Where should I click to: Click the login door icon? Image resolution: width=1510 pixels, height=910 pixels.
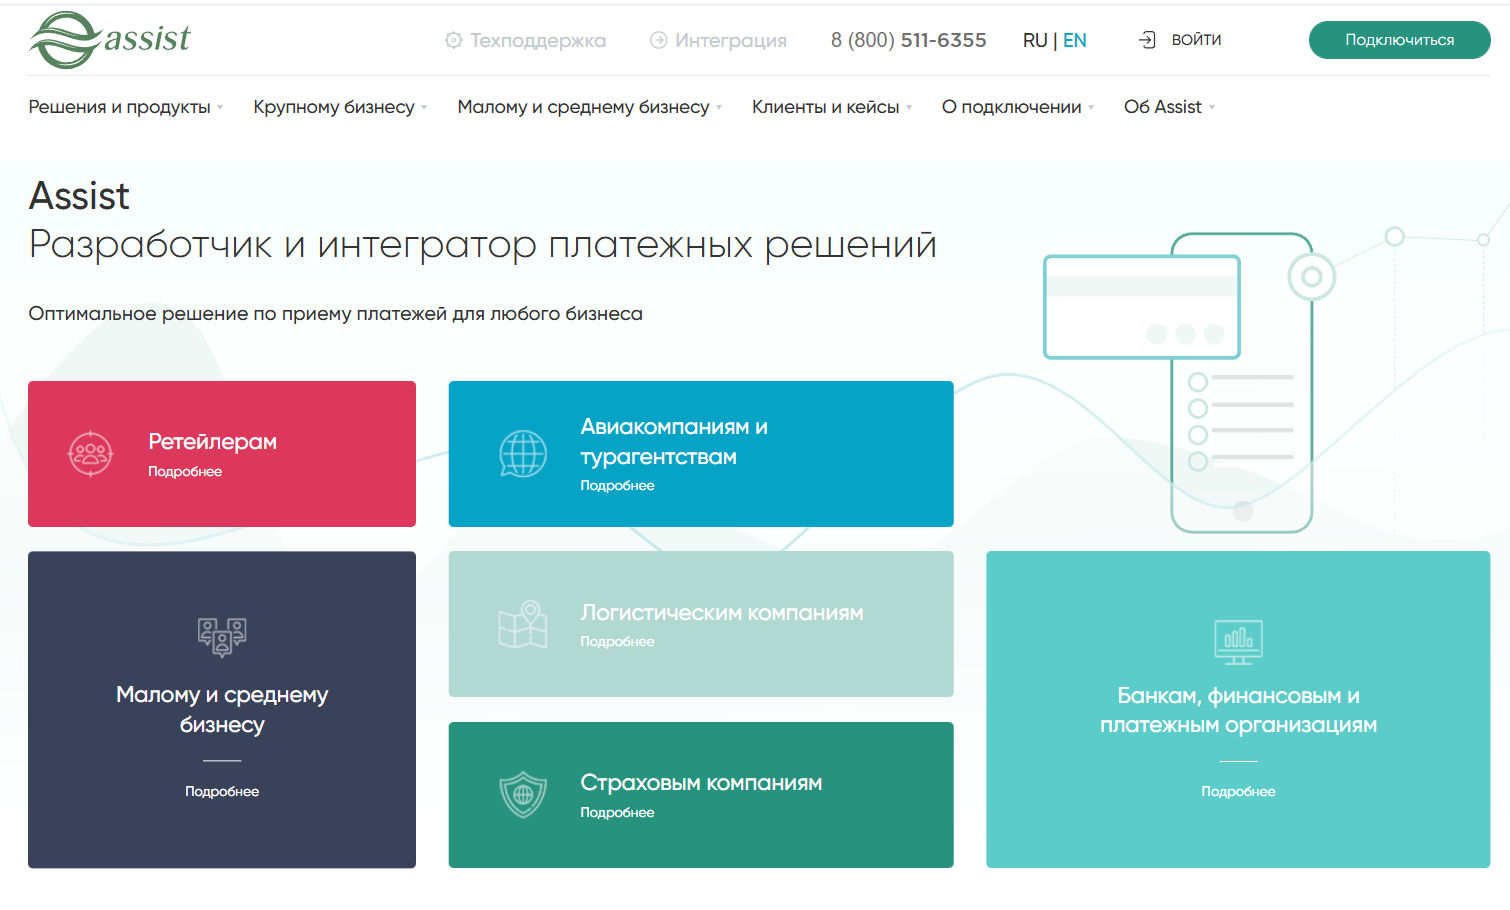click(1147, 40)
